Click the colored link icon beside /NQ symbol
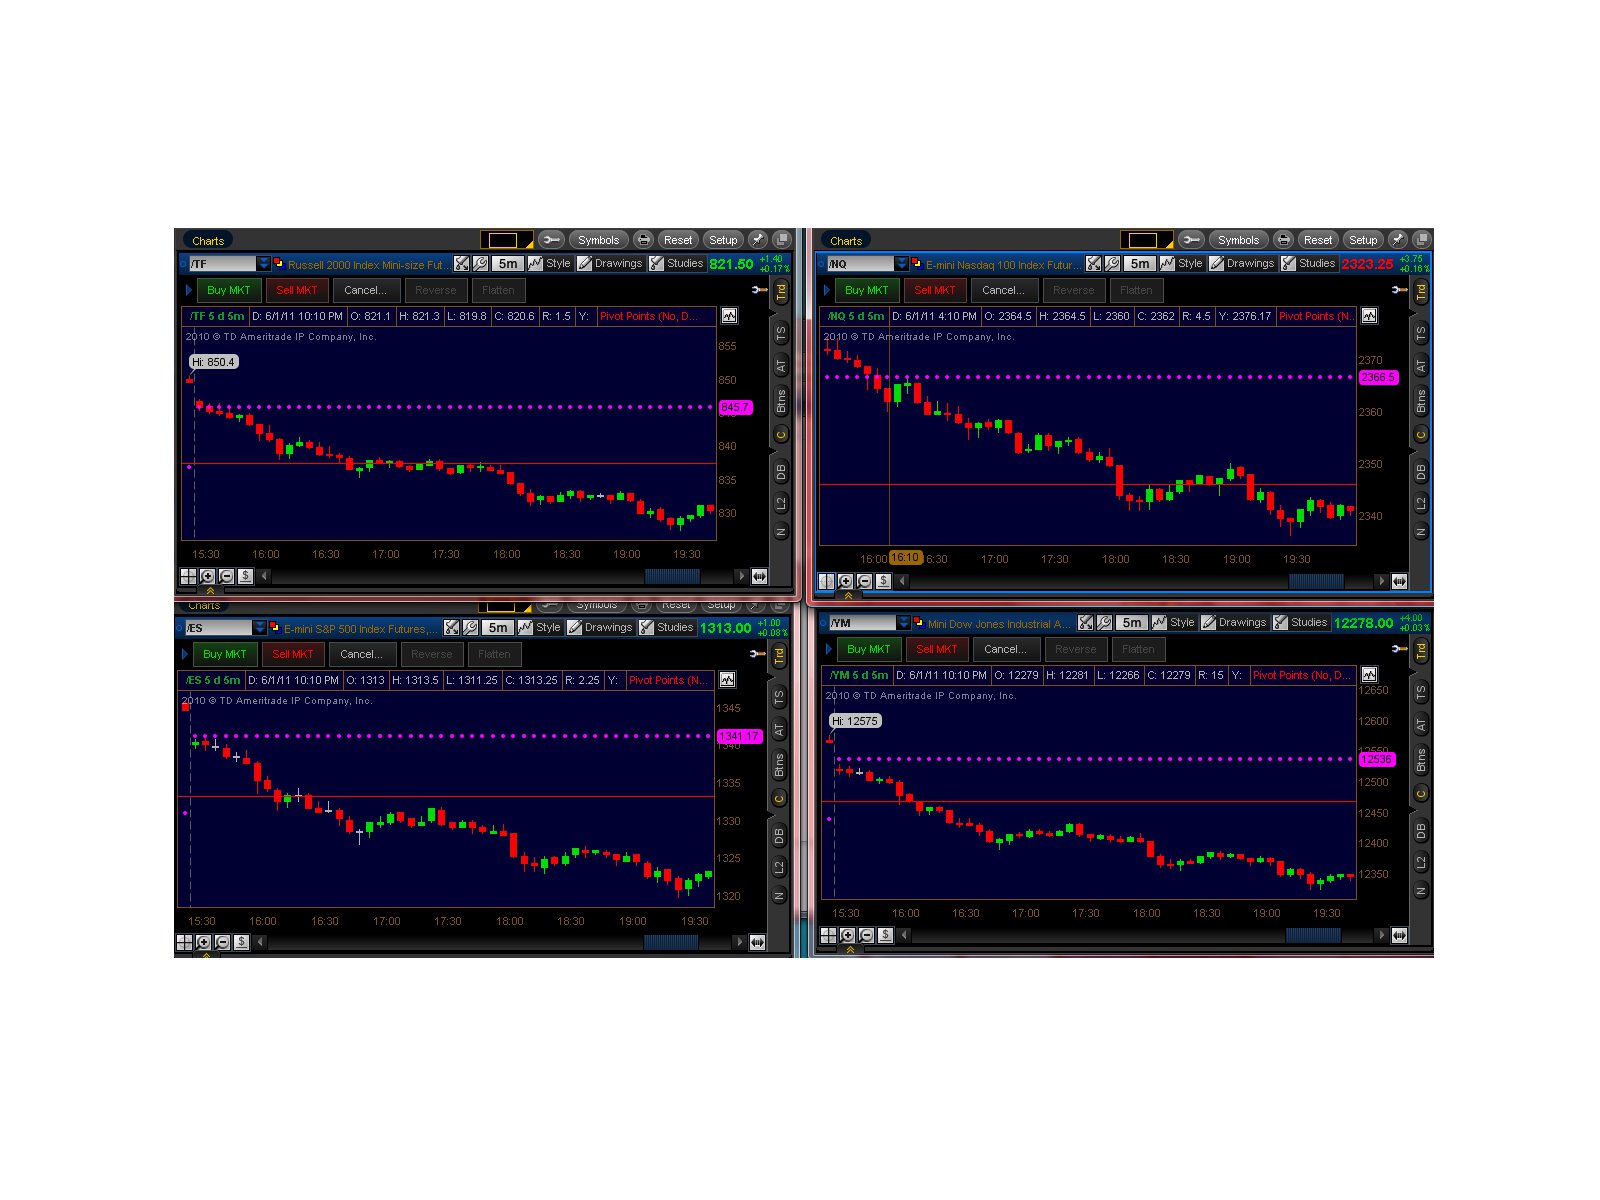 (917, 264)
